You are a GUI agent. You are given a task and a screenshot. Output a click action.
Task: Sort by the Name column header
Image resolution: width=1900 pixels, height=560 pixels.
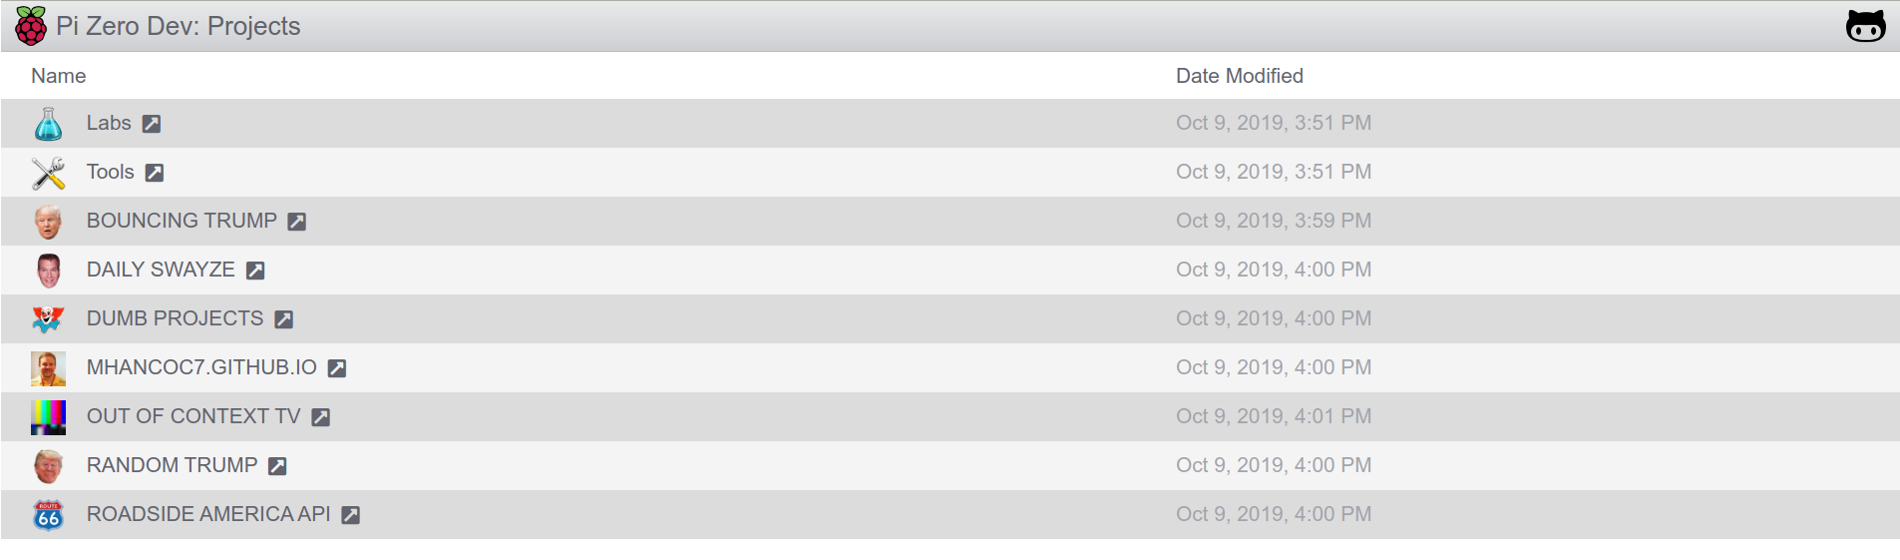[x=58, y=76]
